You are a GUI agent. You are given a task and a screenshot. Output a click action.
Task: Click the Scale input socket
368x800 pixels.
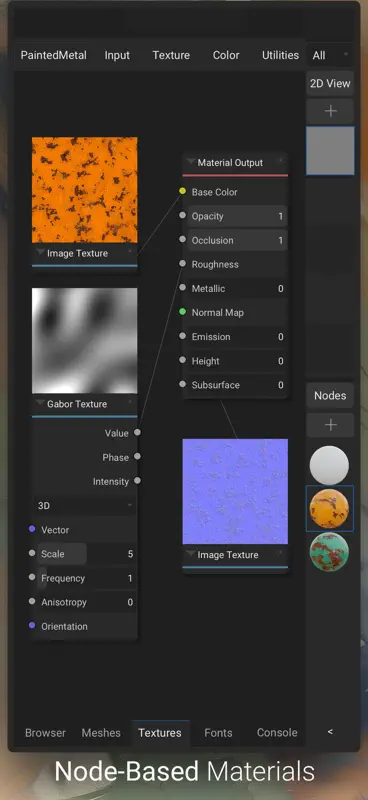(32, 553)
